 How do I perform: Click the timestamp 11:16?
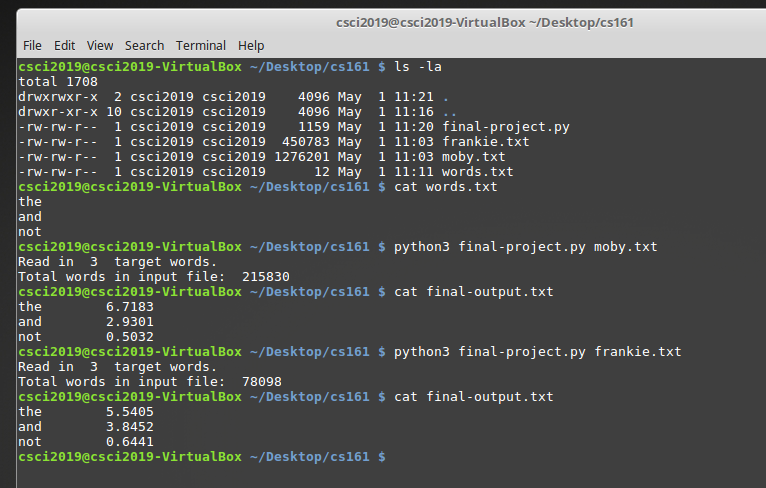[x=414, y=112]
